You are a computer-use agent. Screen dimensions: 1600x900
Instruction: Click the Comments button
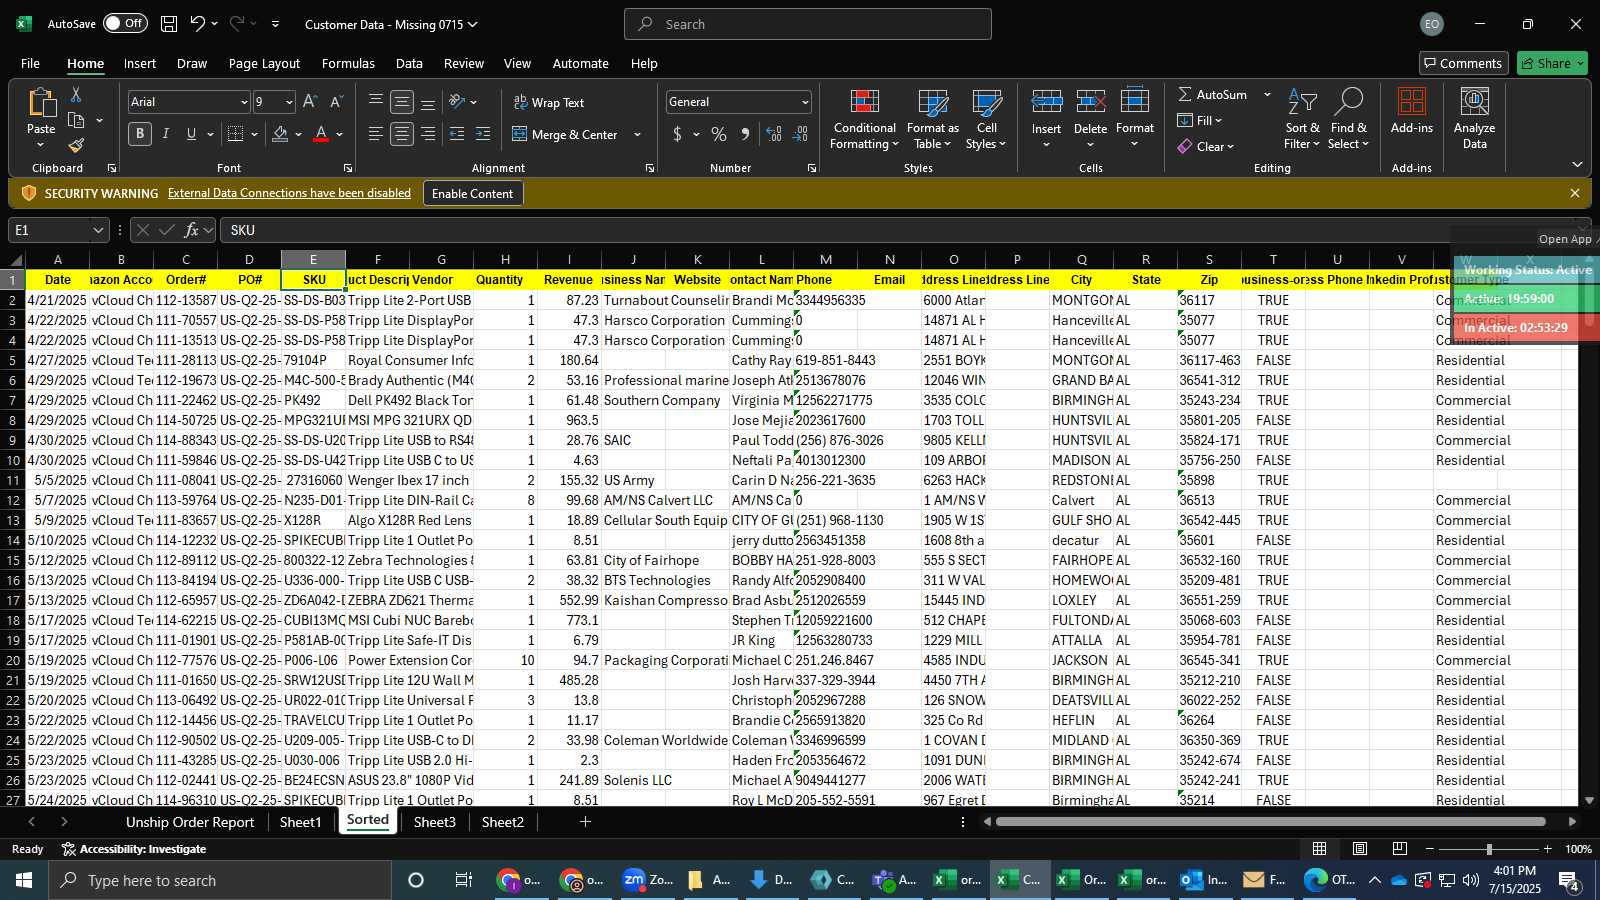(1462, 63)
